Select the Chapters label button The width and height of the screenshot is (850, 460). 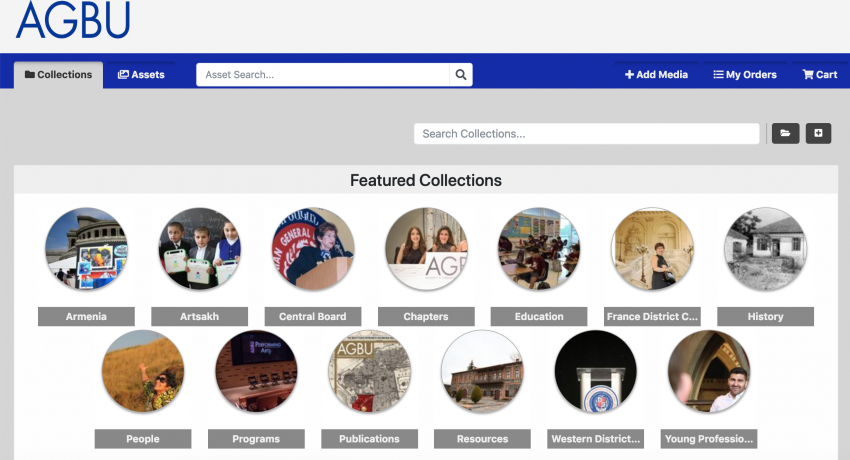pos(426,316)
